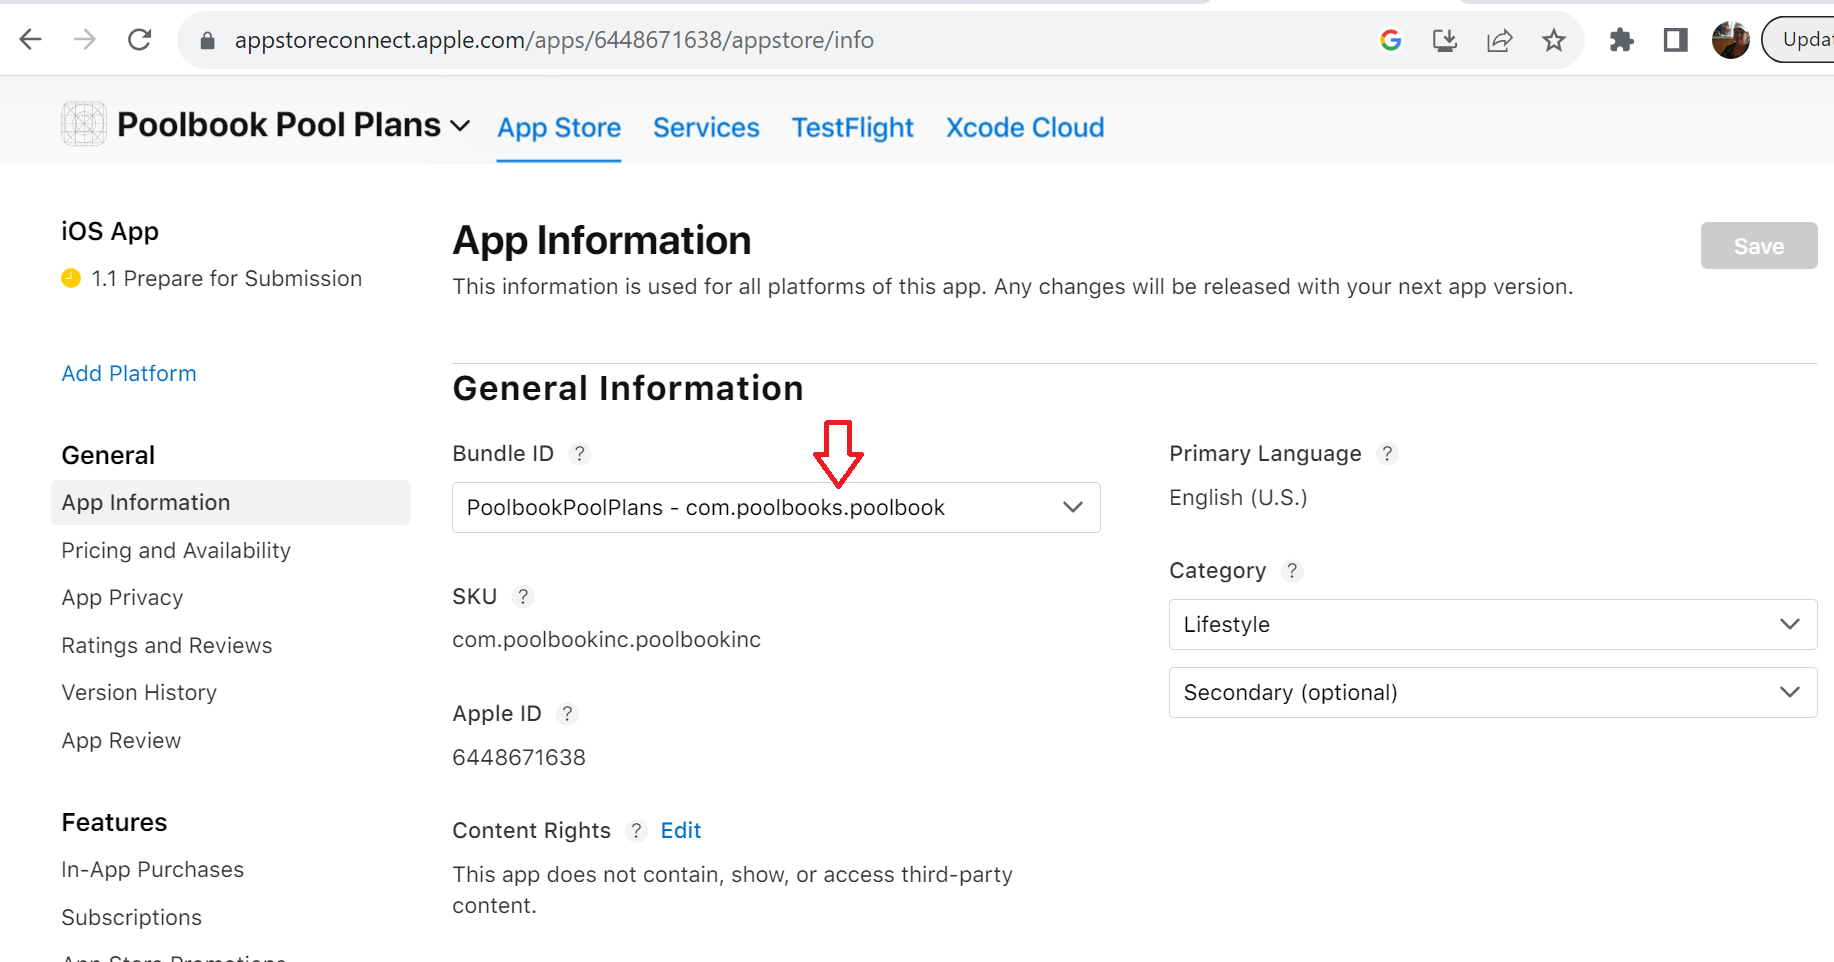This screenshot has width=1834, height=962.
Task: Bookmark this page with the star
Action: click(1553, 40)
